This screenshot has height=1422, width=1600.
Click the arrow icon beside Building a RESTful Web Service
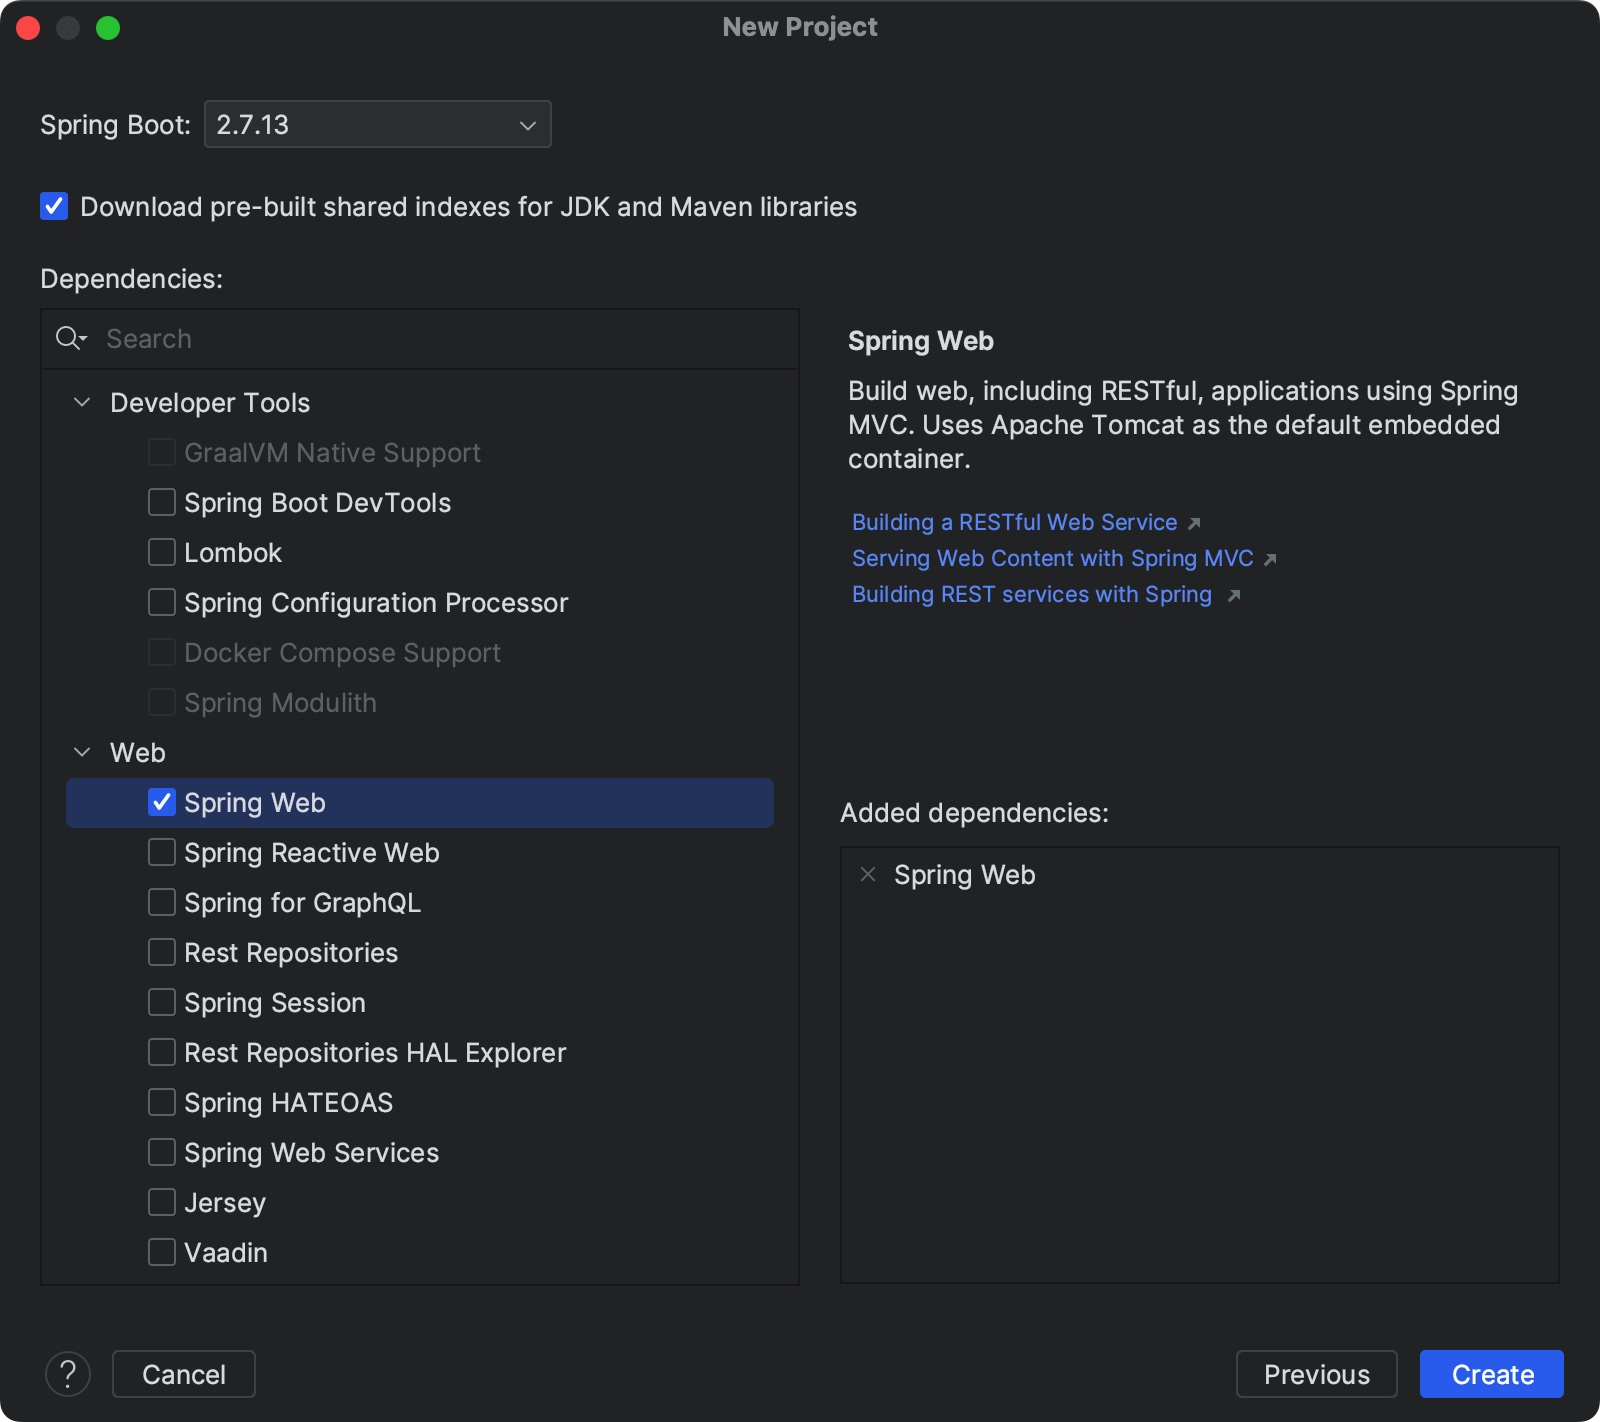pyautogui.click(x=1194, y=524)
